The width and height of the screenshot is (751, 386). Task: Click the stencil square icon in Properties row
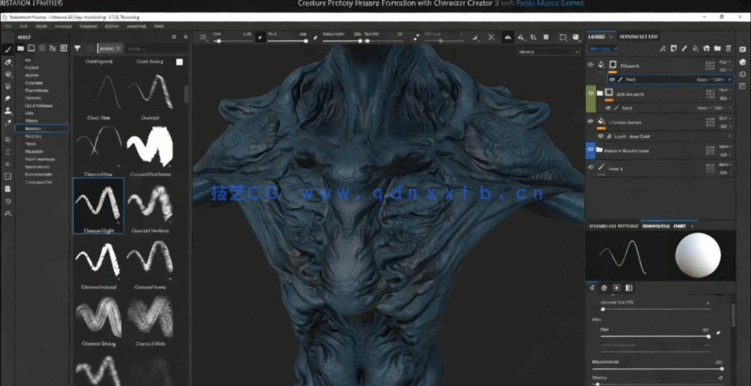[x=616, y=288]
